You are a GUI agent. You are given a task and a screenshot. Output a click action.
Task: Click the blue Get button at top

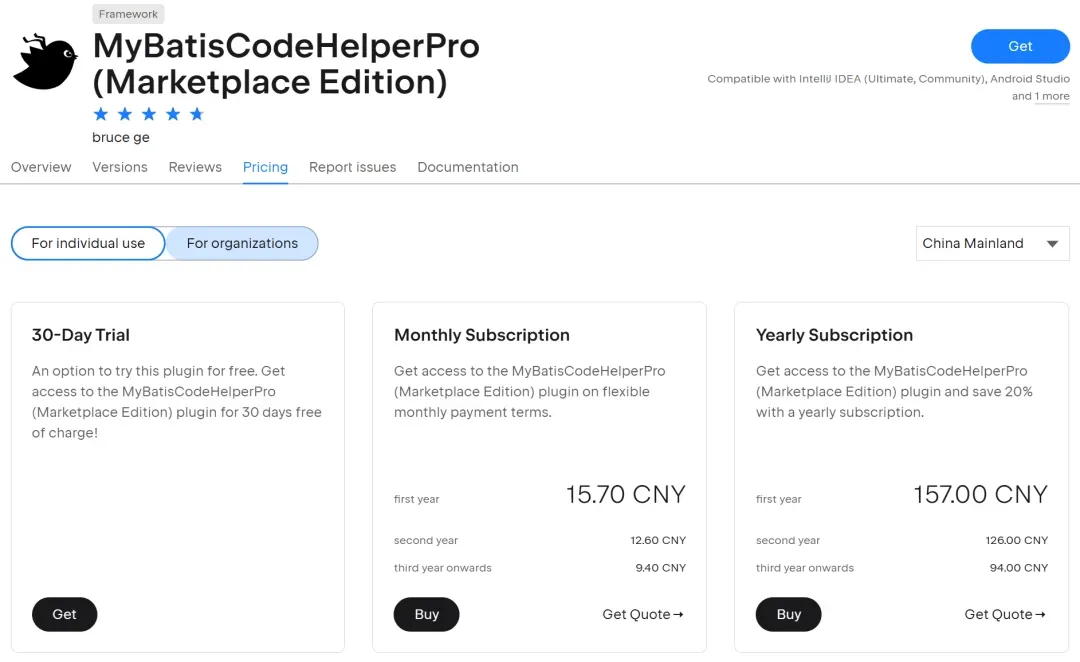click(x=1020, y=46)
